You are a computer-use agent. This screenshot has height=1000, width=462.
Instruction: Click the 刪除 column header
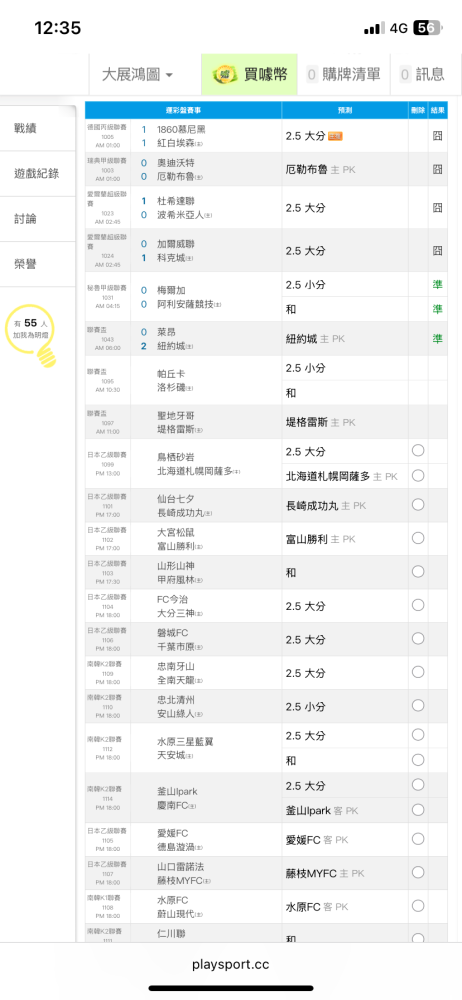(x=418, y=110)
